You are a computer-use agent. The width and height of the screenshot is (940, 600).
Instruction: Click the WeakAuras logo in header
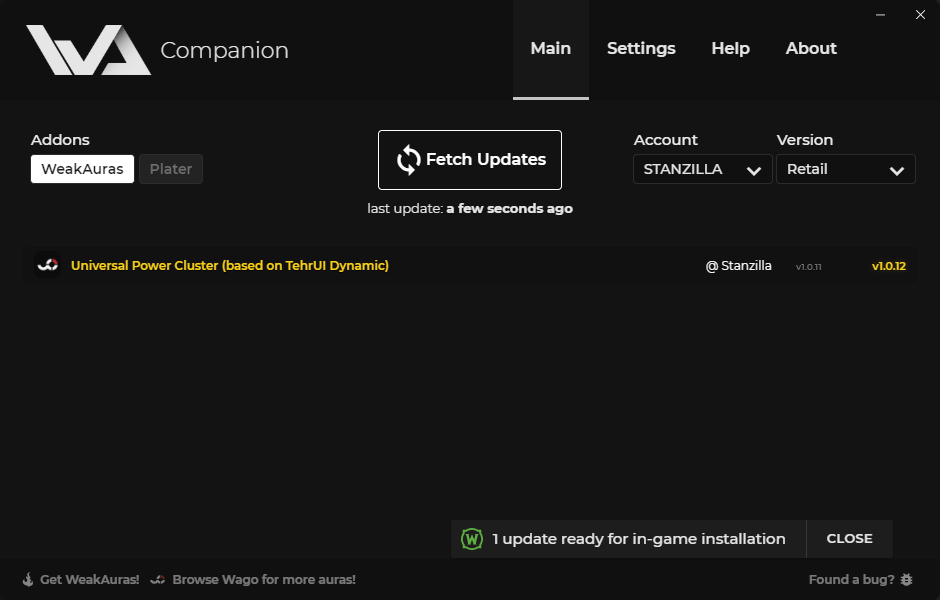(88, 50)
